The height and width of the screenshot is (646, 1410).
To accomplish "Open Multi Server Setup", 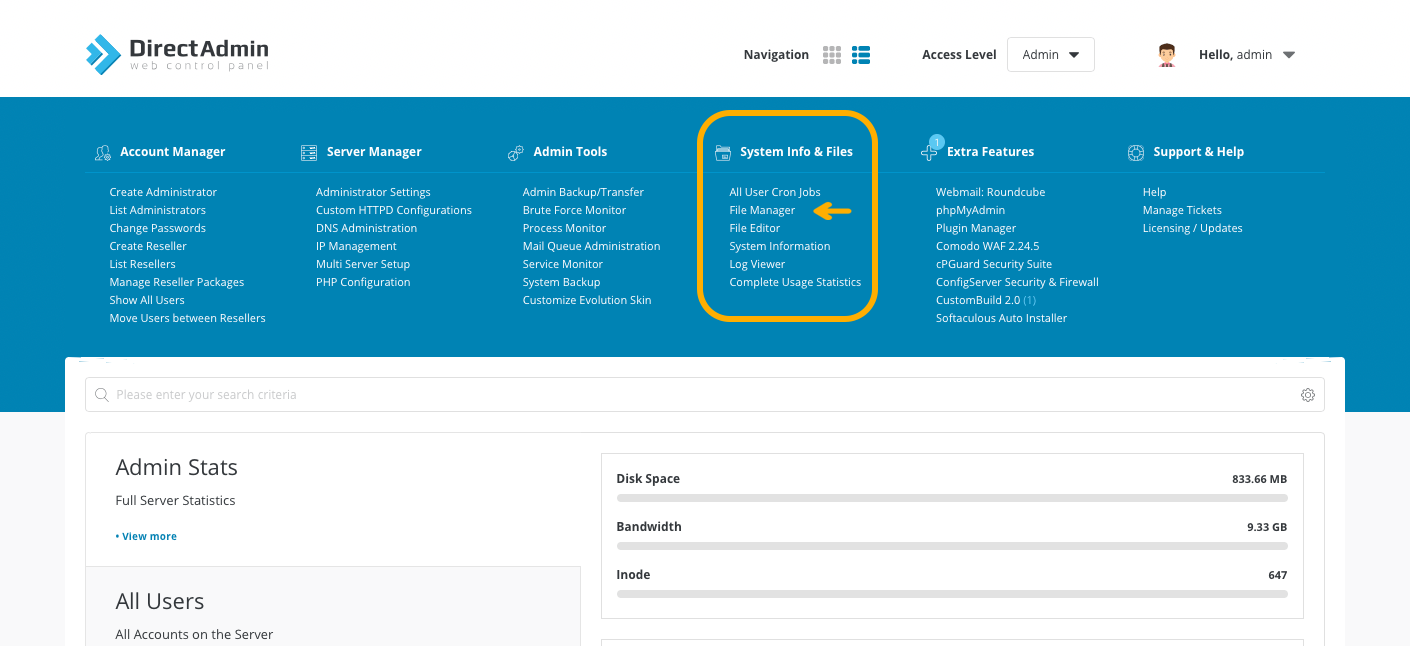I will (x=363, y=264).
